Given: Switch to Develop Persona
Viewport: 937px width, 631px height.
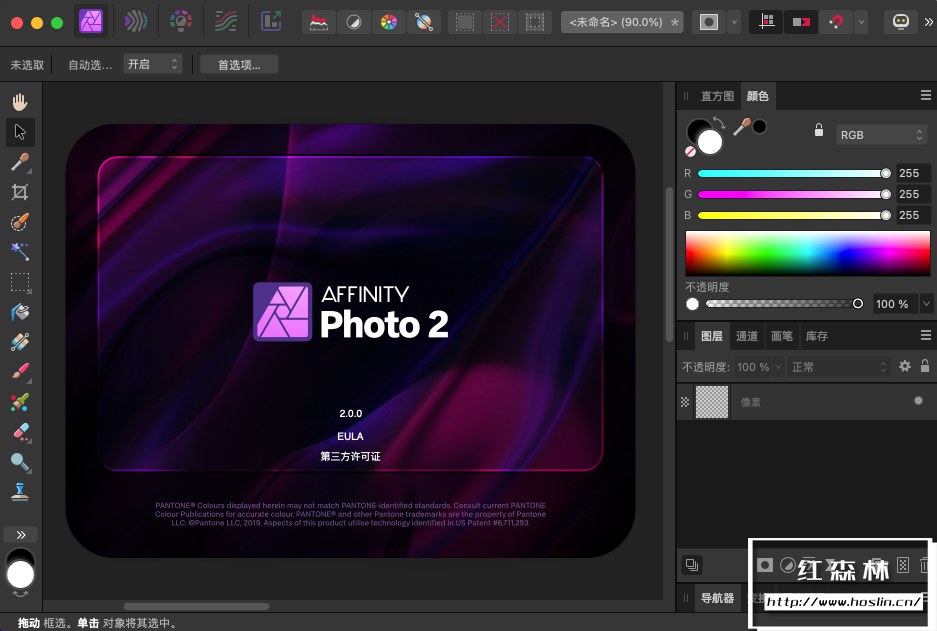Looking at the screenshot, I should pyautogui.click(x=181, y=22).
